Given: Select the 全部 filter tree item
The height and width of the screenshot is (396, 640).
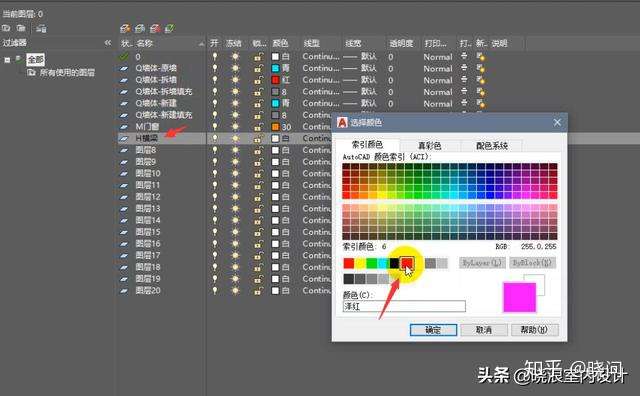Looking at the screenshot, I should coord(35,60).
